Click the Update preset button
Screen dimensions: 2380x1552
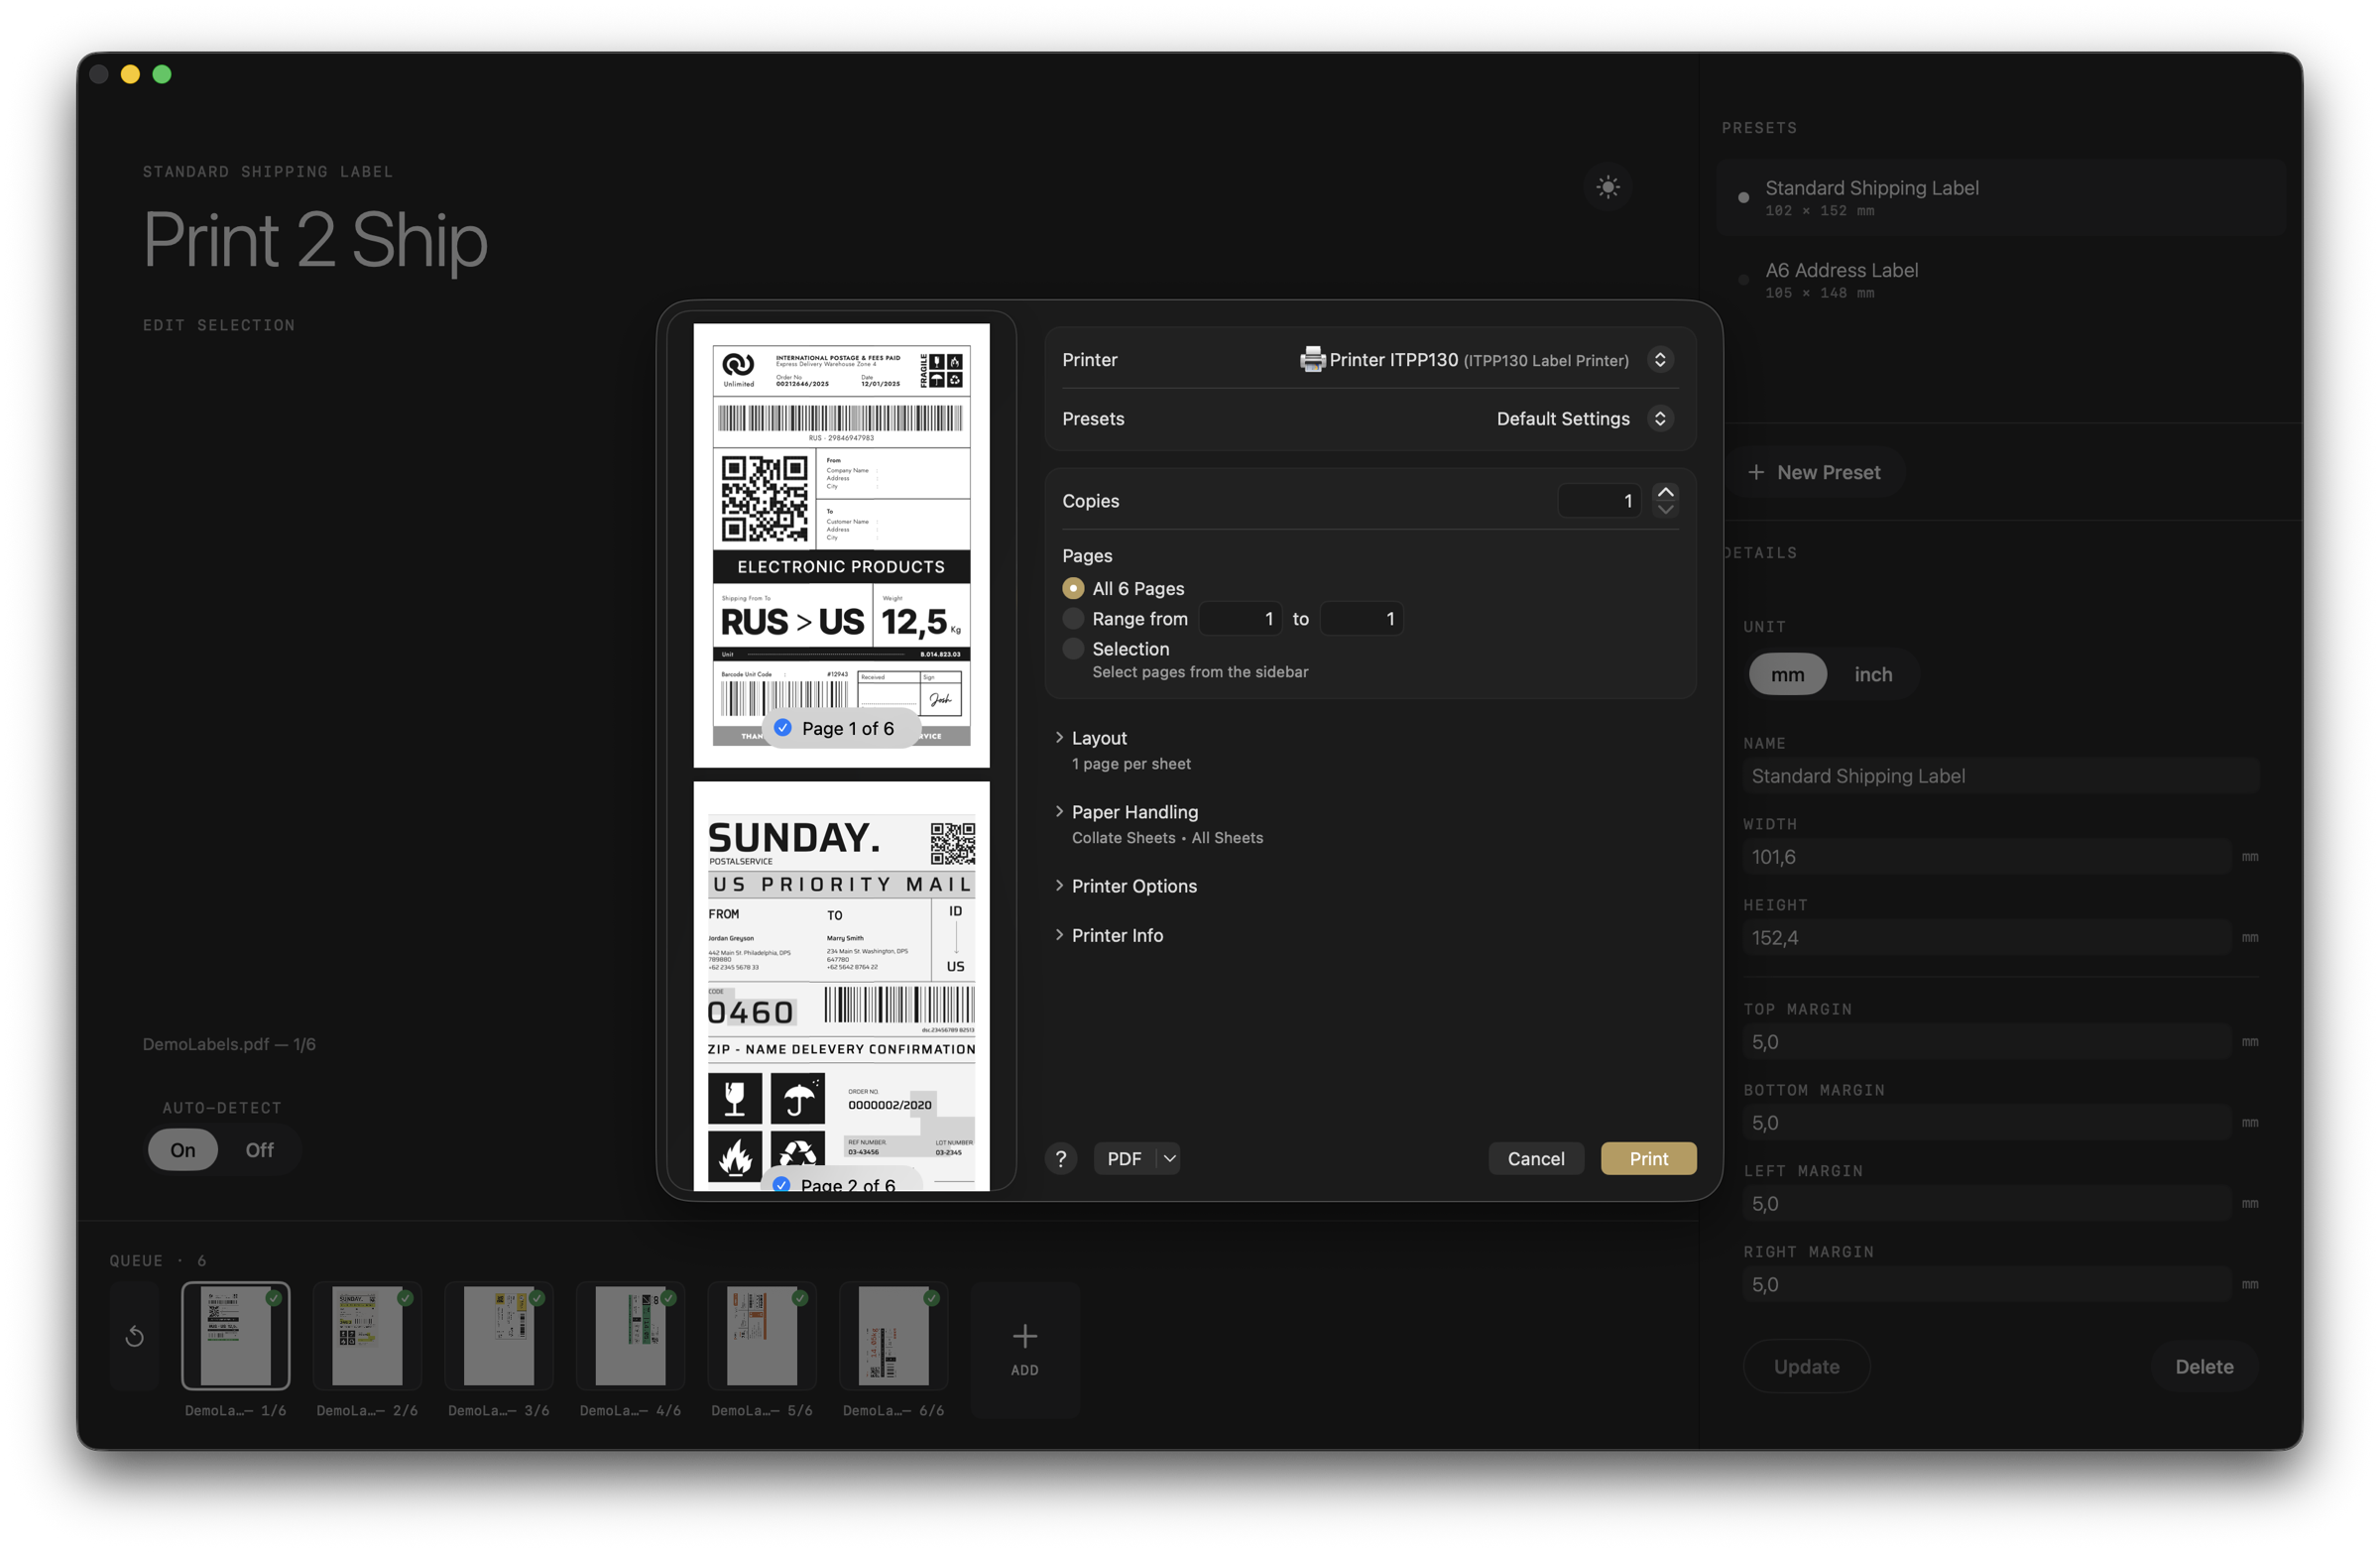(1806, 1366)
